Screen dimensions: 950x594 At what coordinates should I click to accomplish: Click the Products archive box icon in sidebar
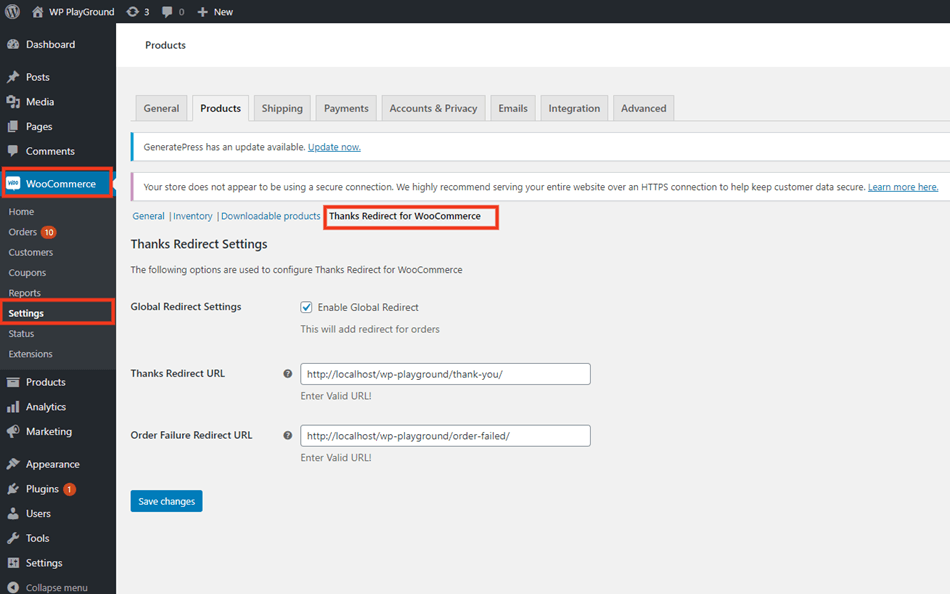(x=13, y=382)
